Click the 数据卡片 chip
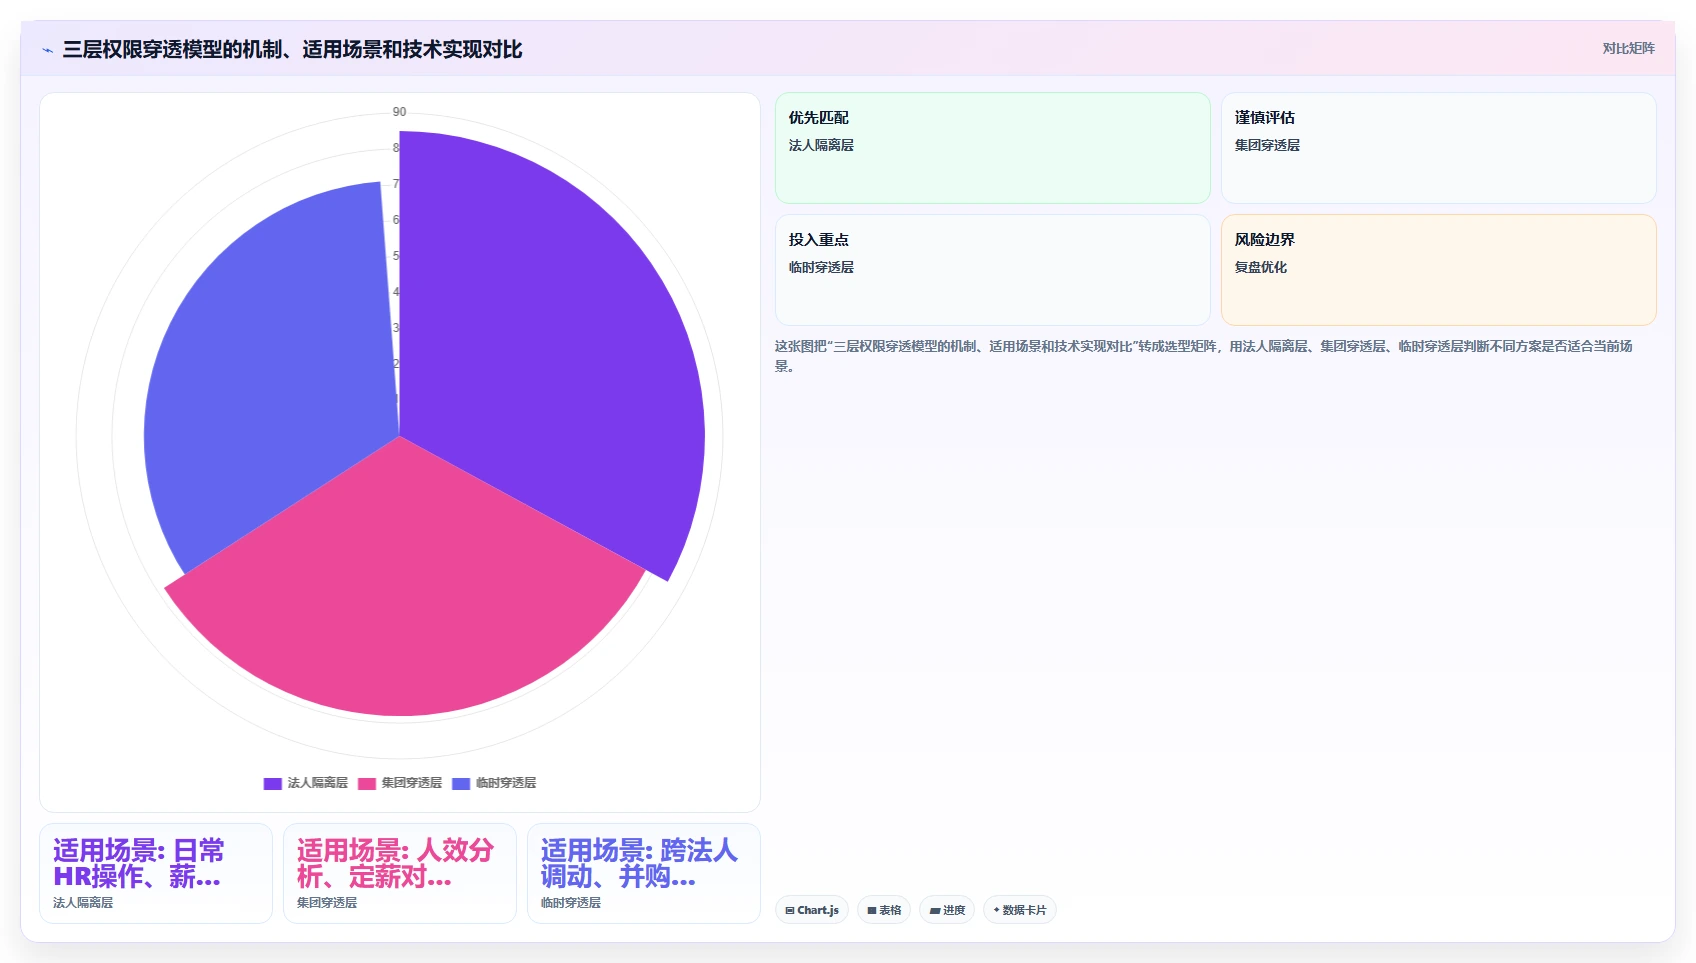 pos(1020,910)
